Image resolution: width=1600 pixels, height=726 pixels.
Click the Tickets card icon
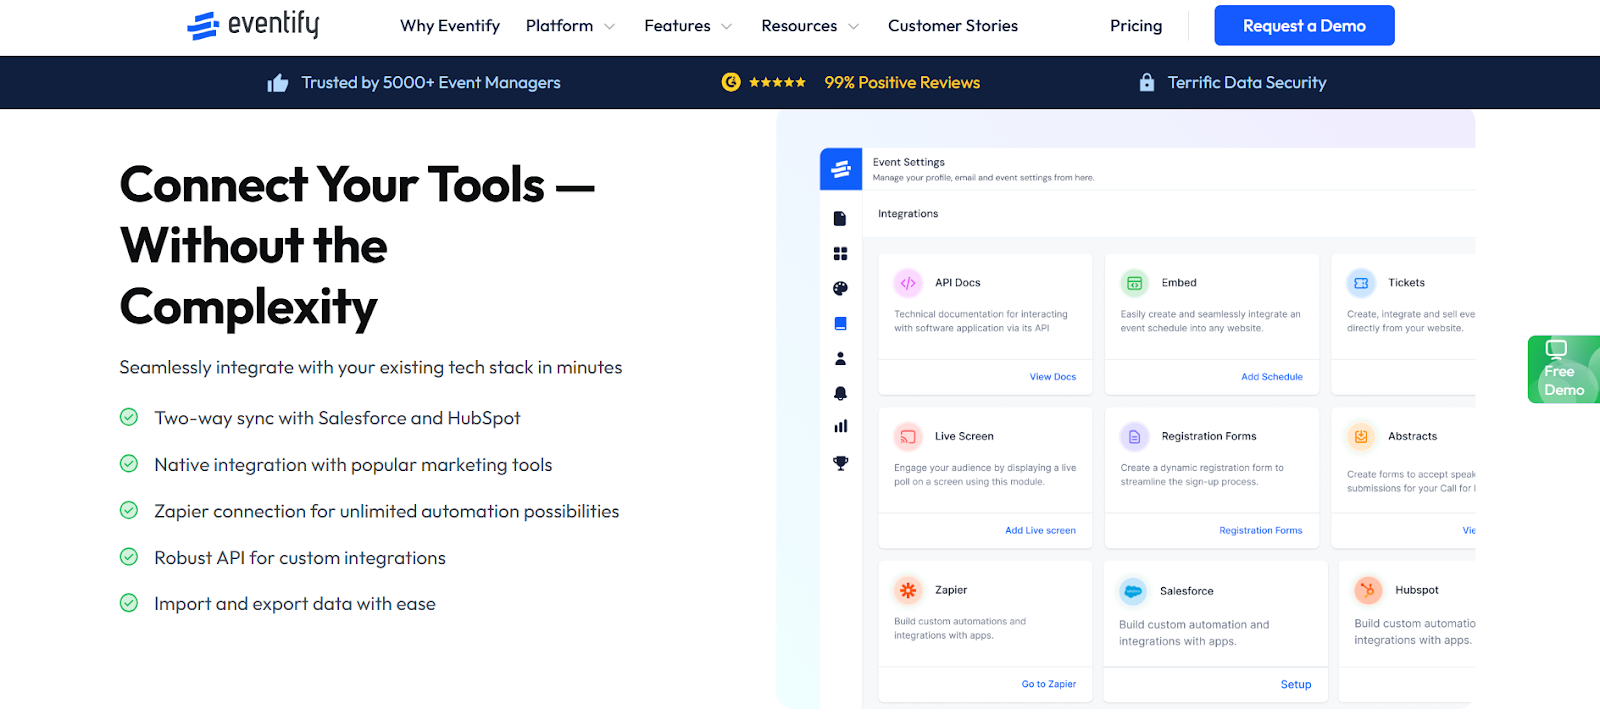(x=1361, y=283)
